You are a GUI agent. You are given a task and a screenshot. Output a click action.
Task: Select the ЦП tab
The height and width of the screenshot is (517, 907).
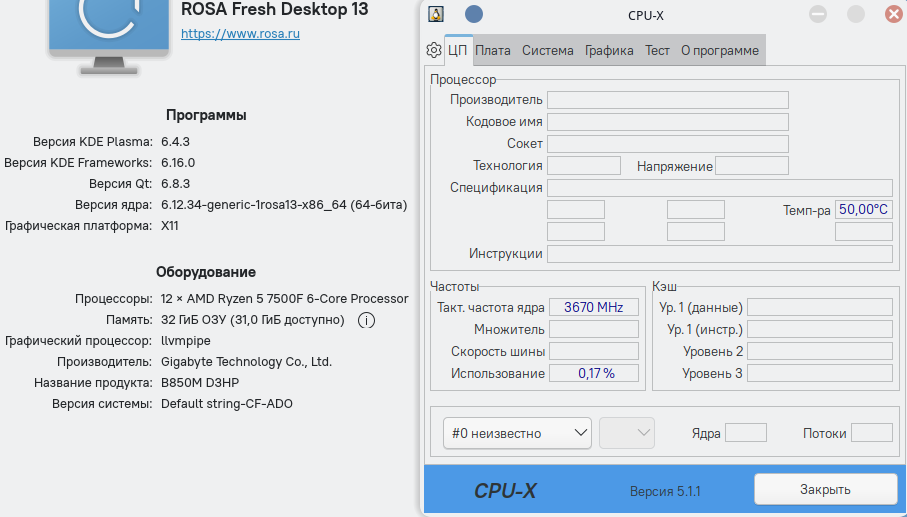coord(458,51)
